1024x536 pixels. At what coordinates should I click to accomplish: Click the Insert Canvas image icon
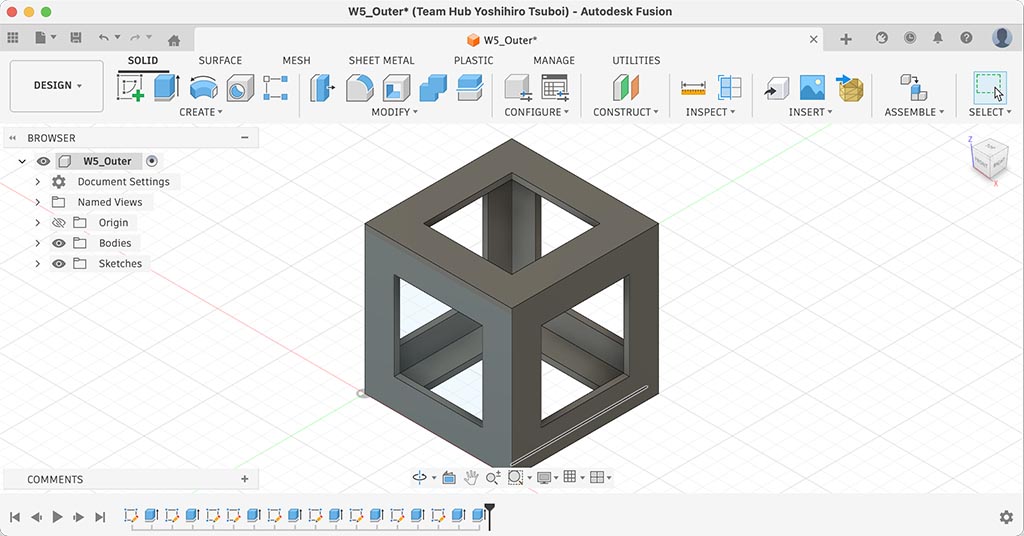click(812, 87)
